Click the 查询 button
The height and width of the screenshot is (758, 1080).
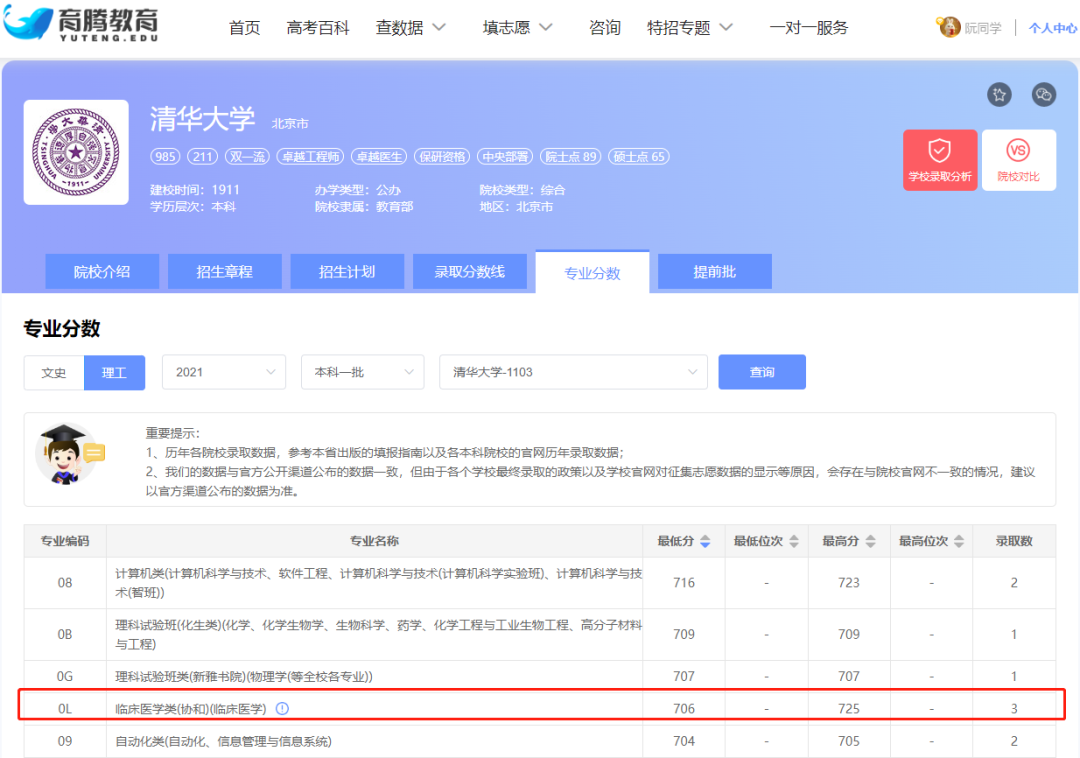[762, 372]
